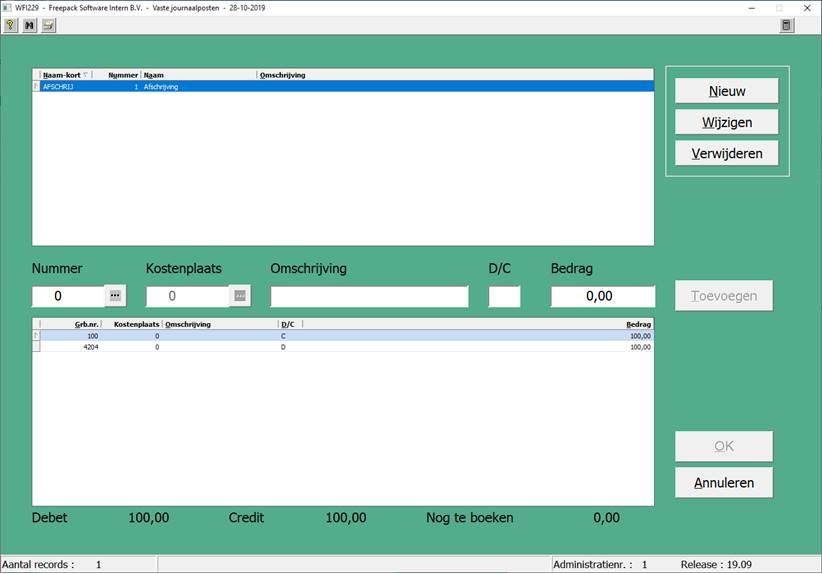This screenshot has height=574, width=822.
Task: Click into the Bedrag input field
Action: pos(603,297)
